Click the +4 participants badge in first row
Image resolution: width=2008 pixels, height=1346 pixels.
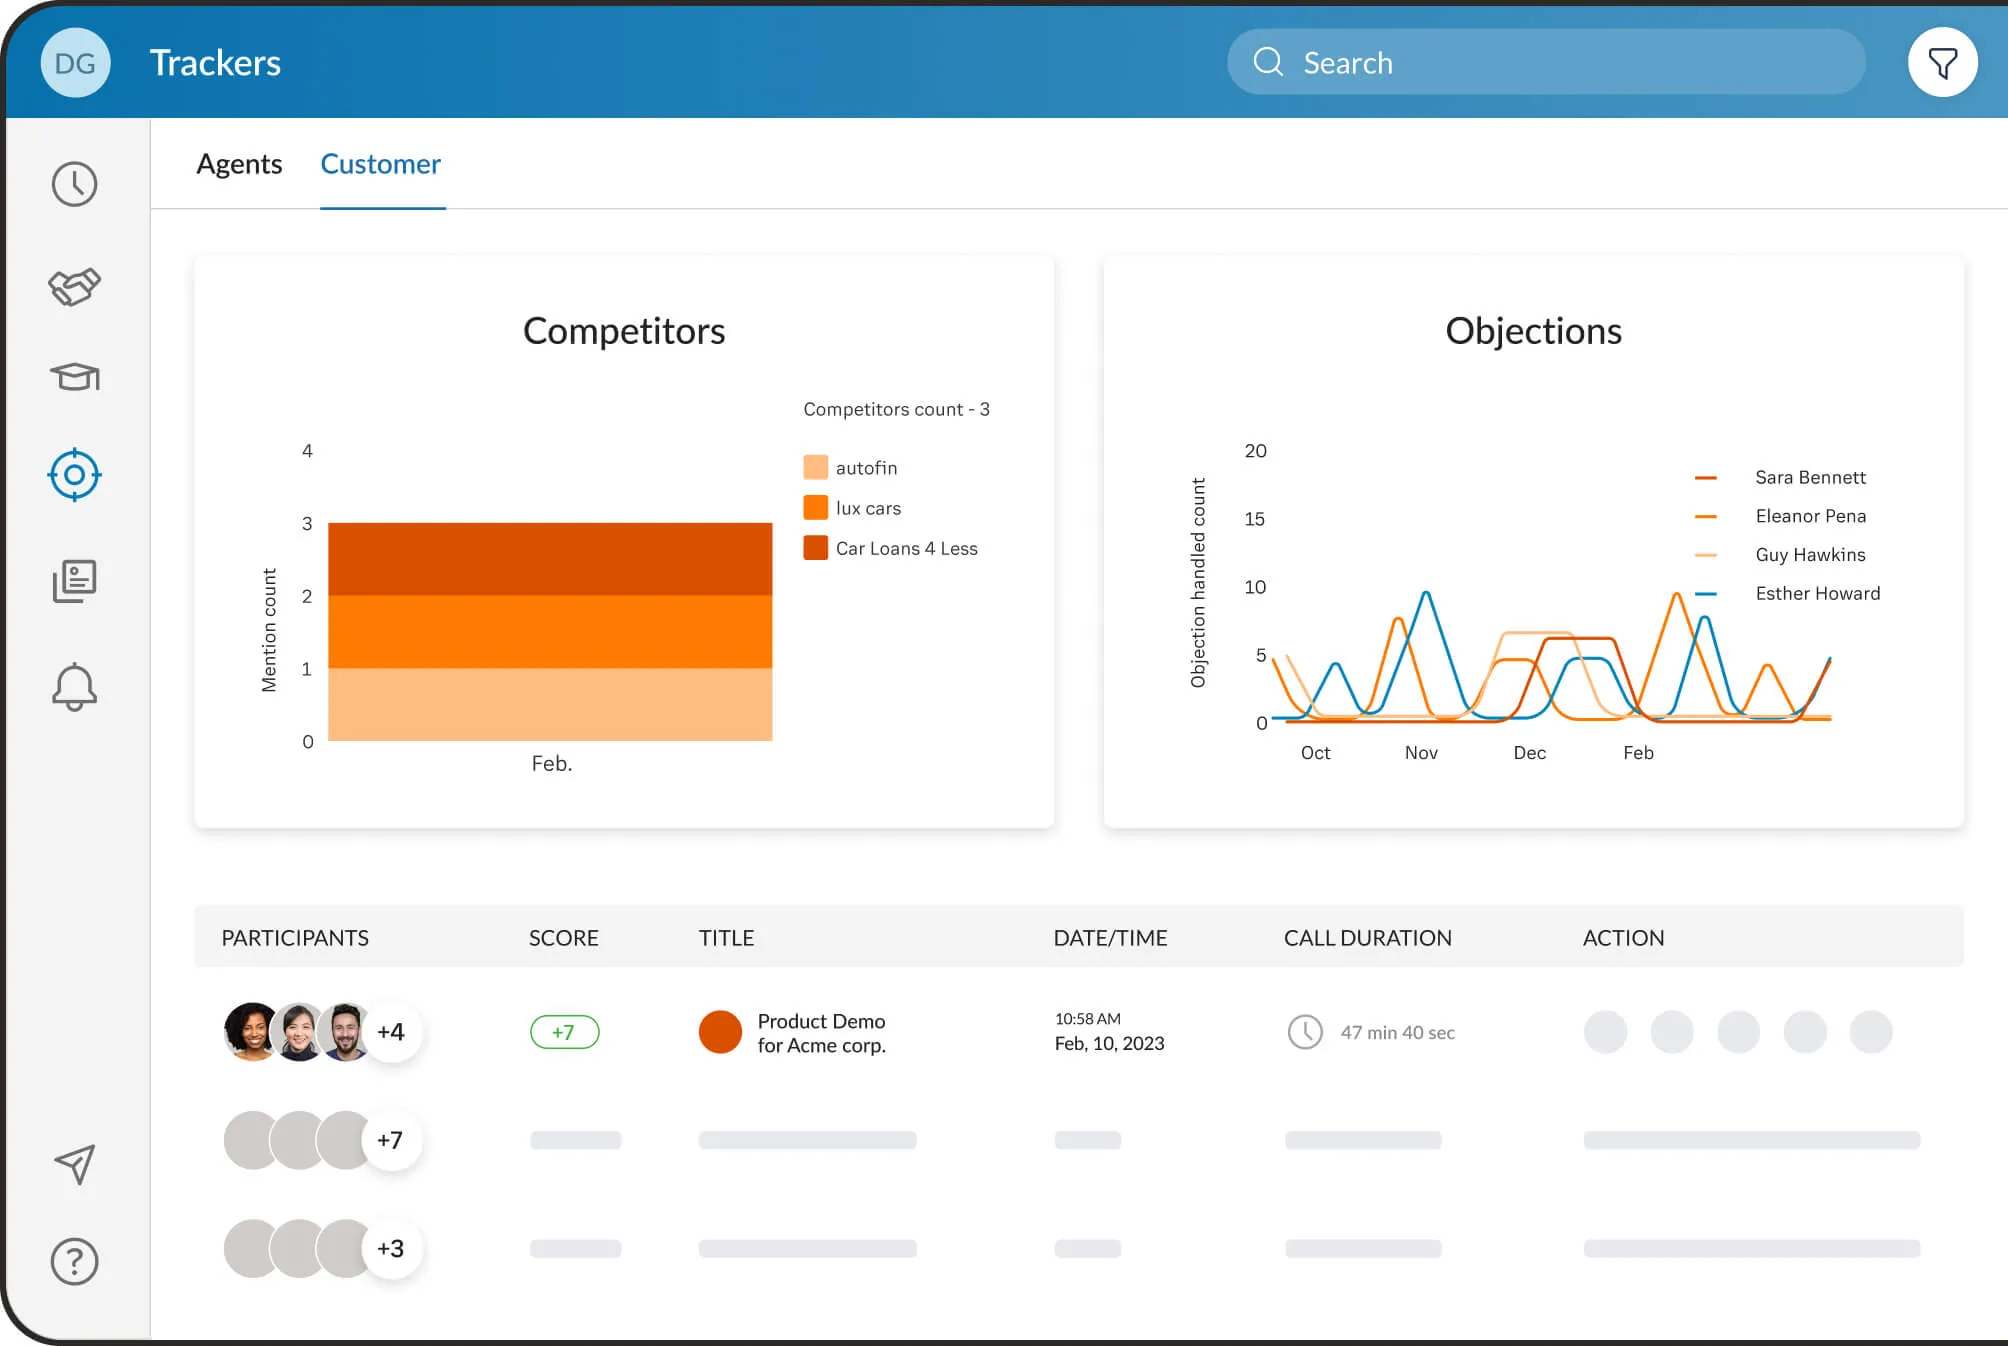[391, 1032]
